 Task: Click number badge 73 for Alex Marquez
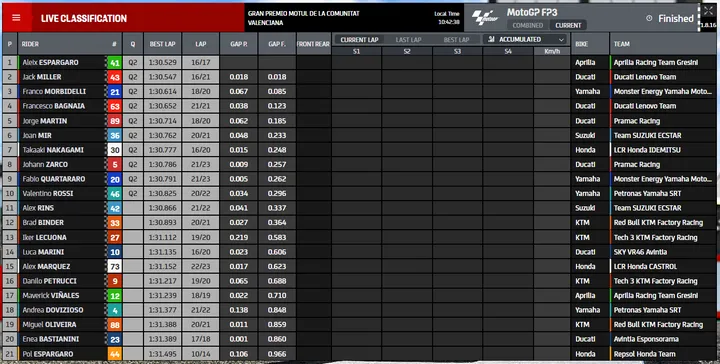(x=114, y=266)
